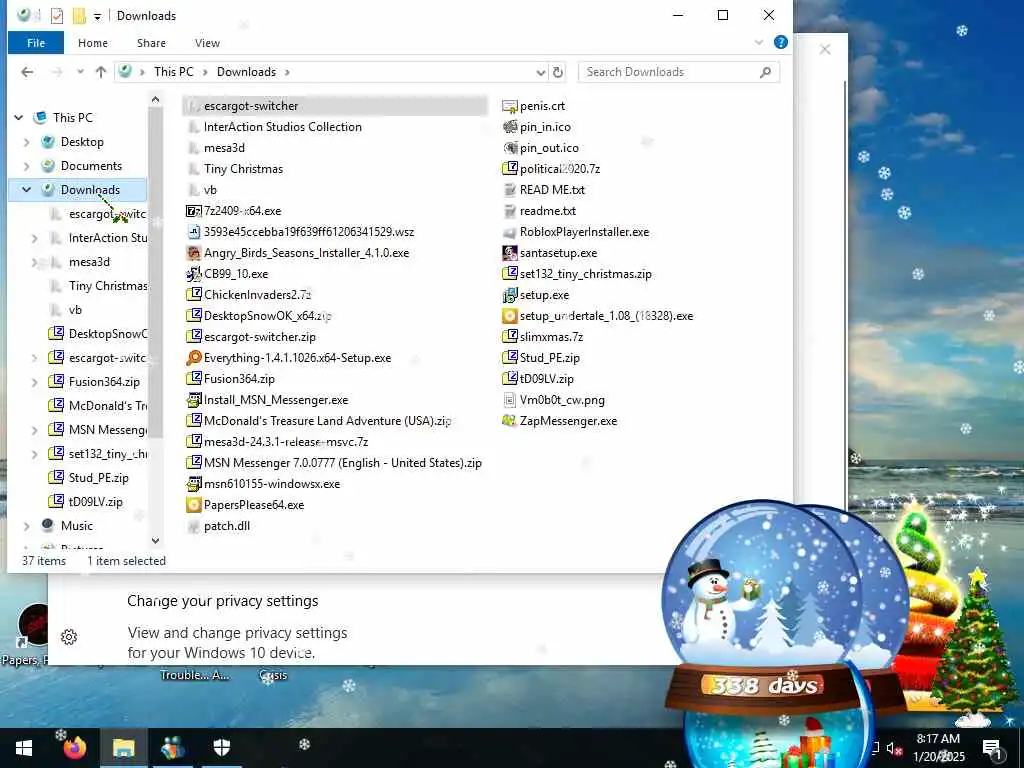This screenshot has width=1024, height=768.
Task: Open the recent locations dropdown arrow
Action: pos(80,72)
